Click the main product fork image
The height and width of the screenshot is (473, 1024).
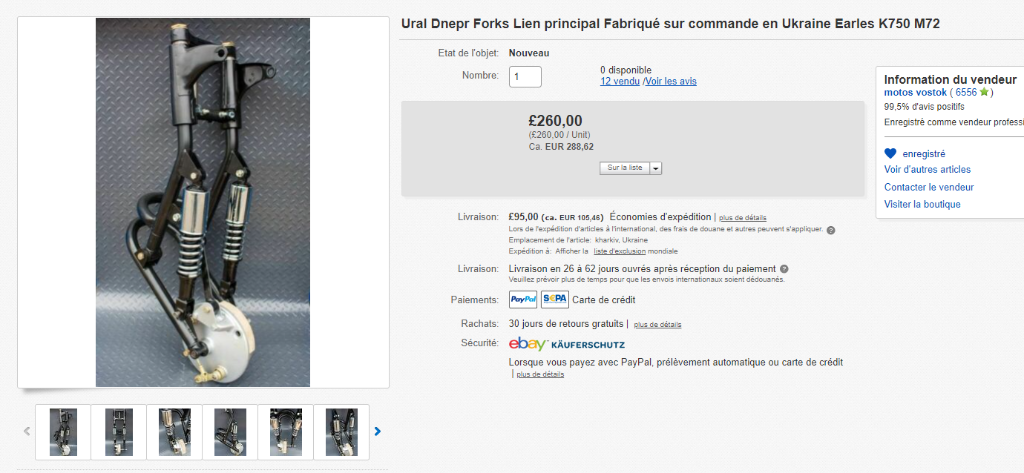[x=203, y=202]
